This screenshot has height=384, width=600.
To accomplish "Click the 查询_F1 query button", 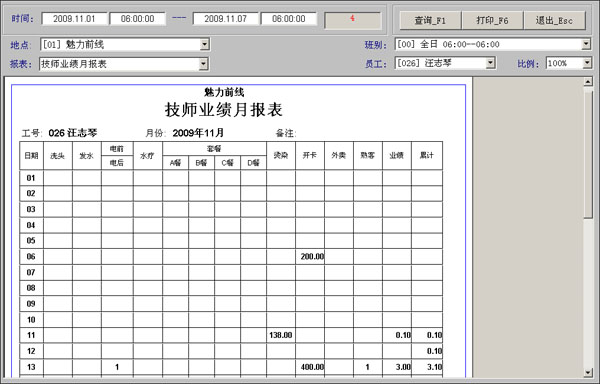I will point(430,20).
